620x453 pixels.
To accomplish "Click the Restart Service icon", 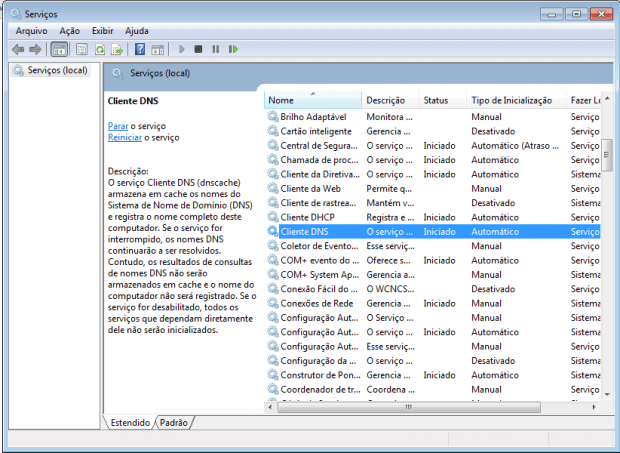I will (x=233, y=49).
